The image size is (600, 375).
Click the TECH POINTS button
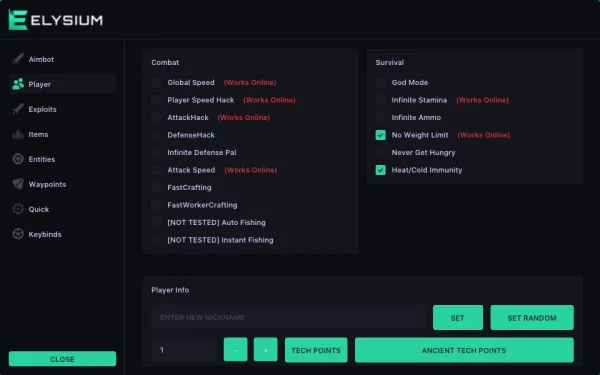click(x=316, y=350)
